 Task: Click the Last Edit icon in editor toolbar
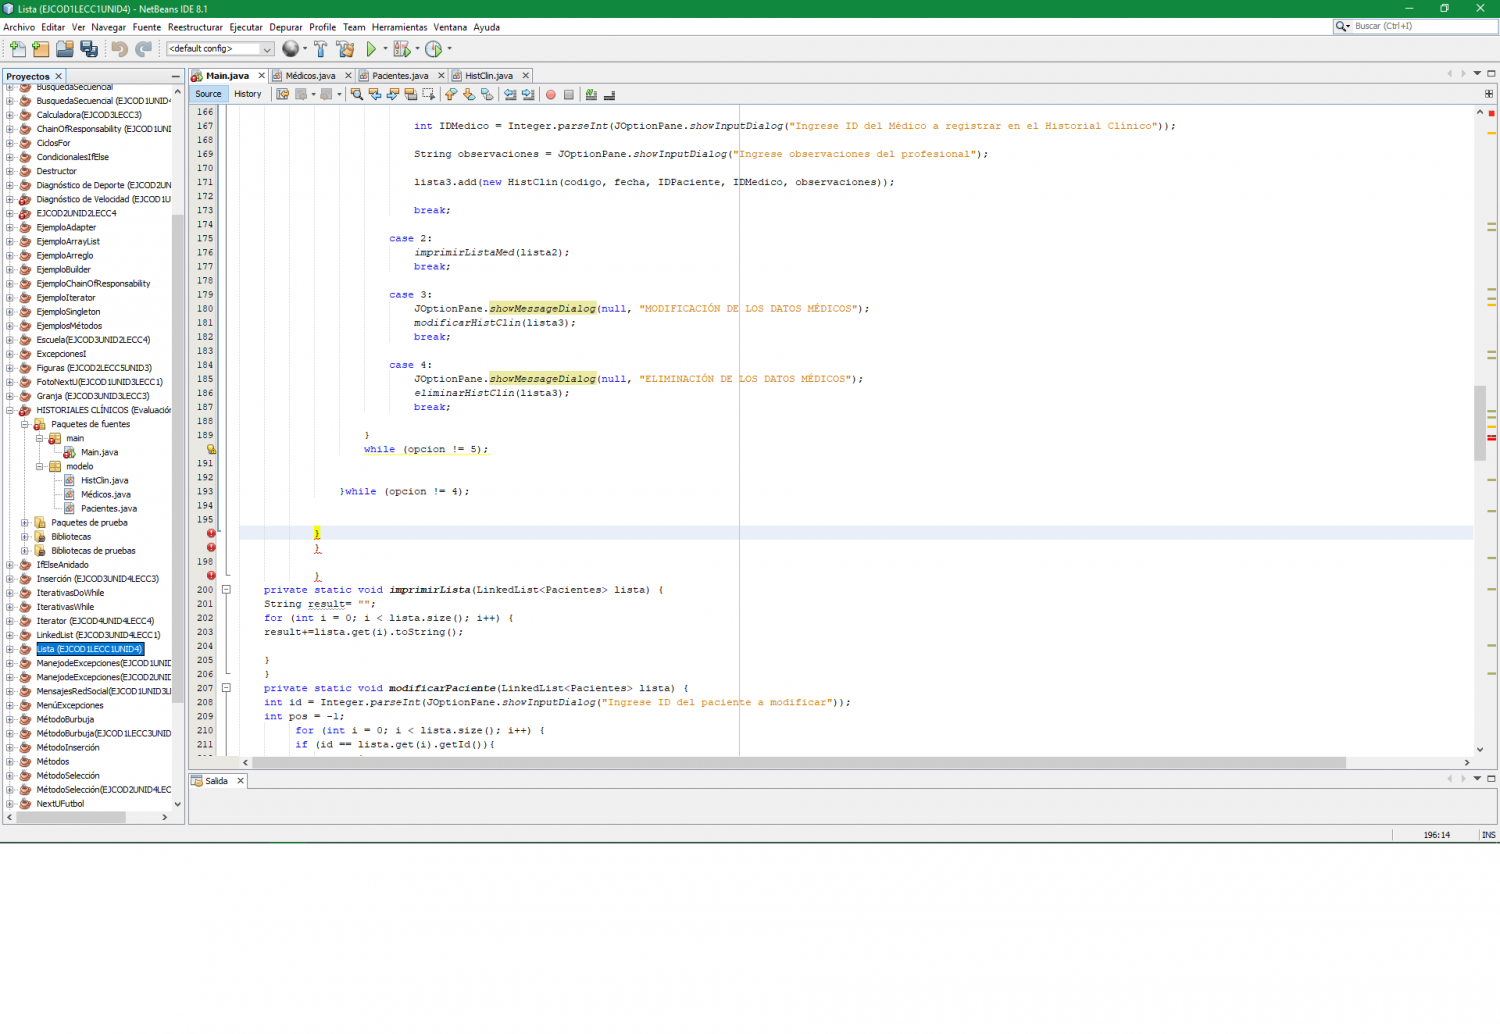click(x=283, y=94)
